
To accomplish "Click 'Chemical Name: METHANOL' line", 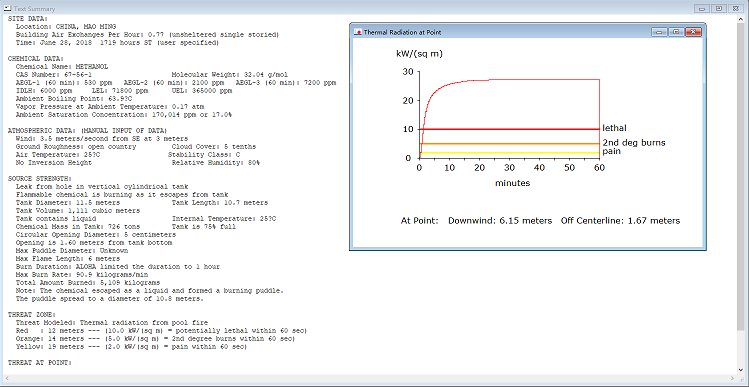I will pyautogui.click(x=62, y=67).
